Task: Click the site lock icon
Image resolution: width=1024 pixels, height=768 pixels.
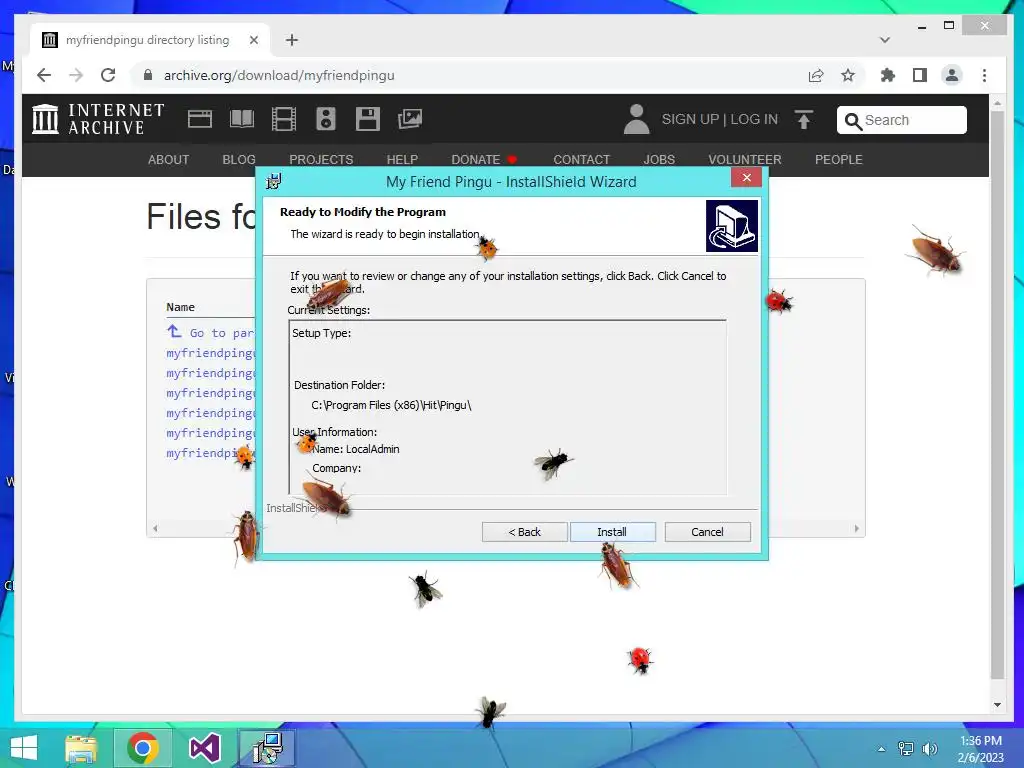Action: 148,75
